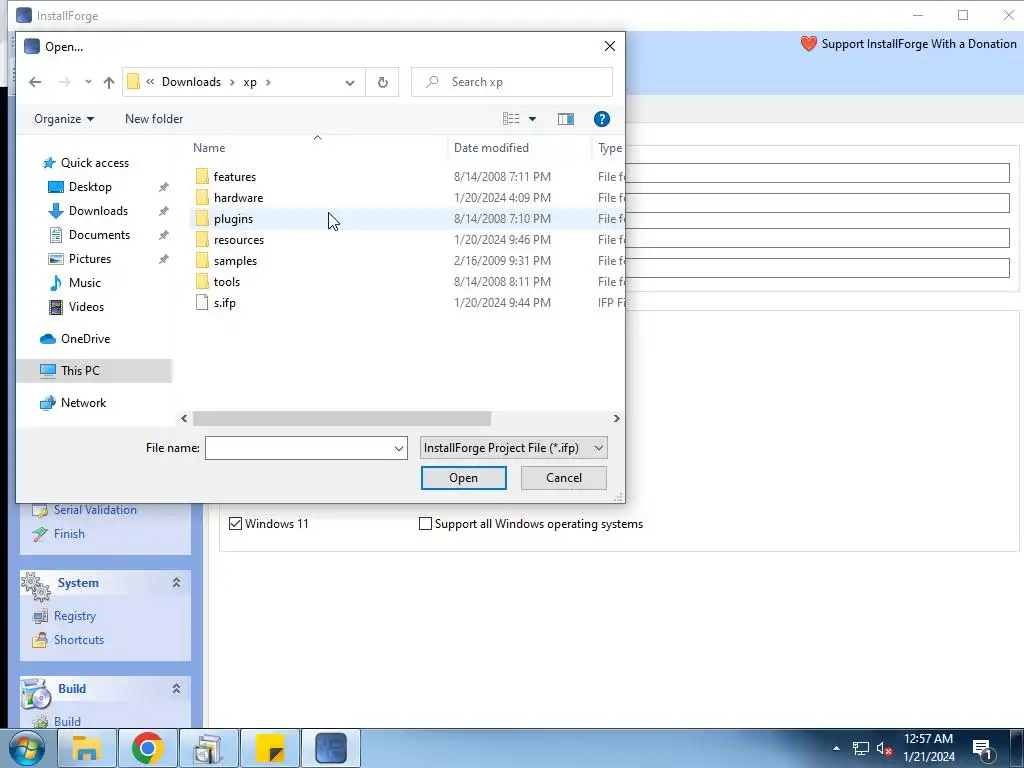
Task: Go back with the Open dialog's back arrow
Action: click(x=35, y=82)
